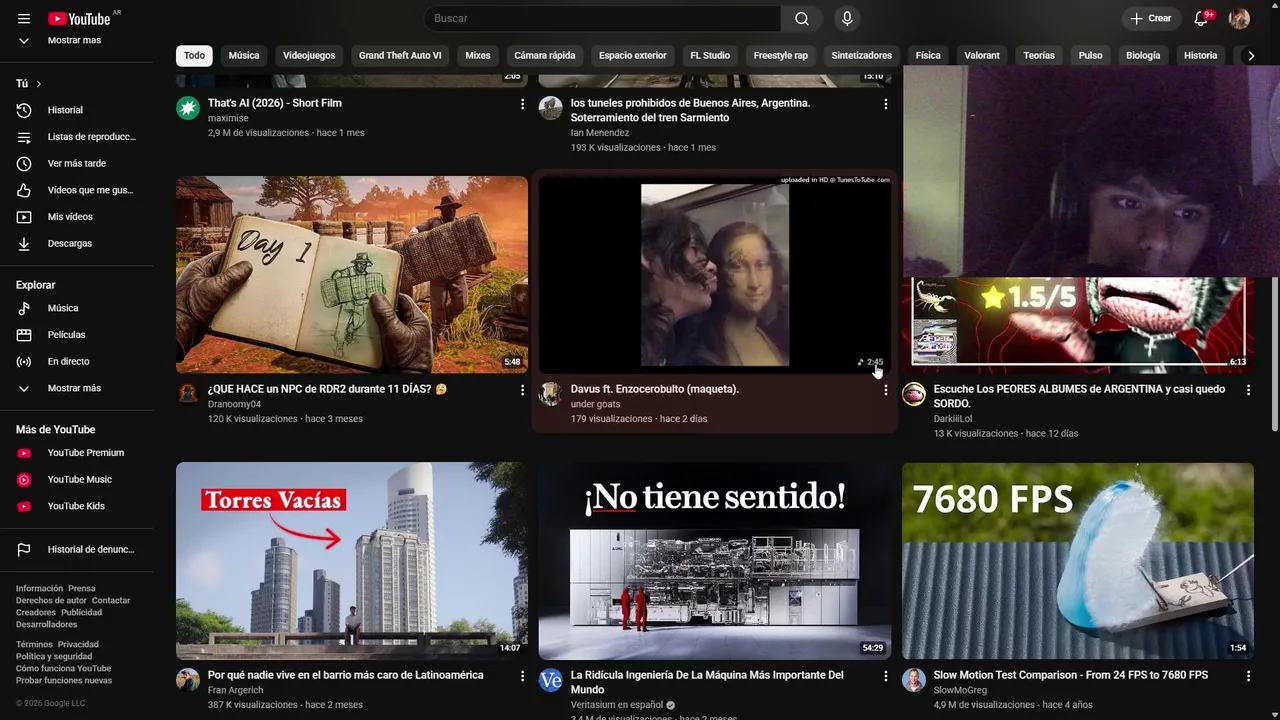Click the search magnifier button
The image size is (1280, 720).
[x=802, y=18]
